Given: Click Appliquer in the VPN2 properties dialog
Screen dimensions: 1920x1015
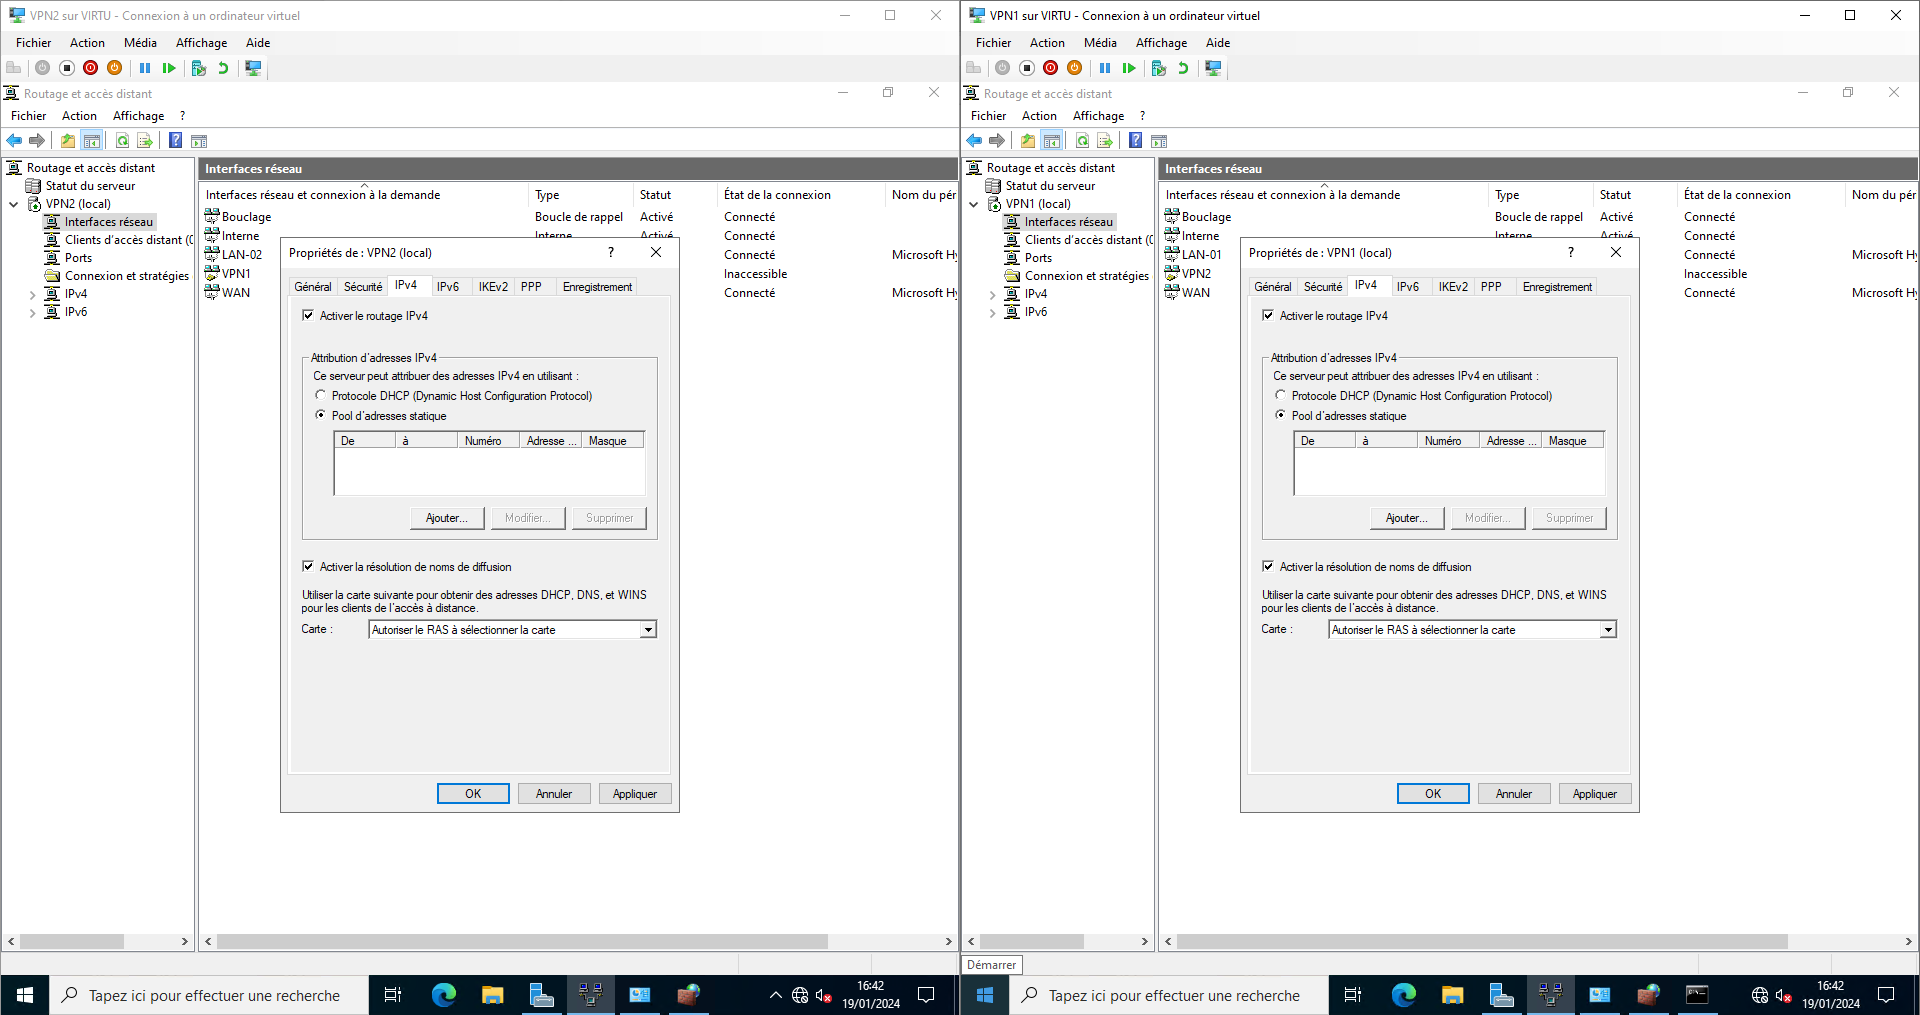Looking at the screenshot, I should pos(635,794).
